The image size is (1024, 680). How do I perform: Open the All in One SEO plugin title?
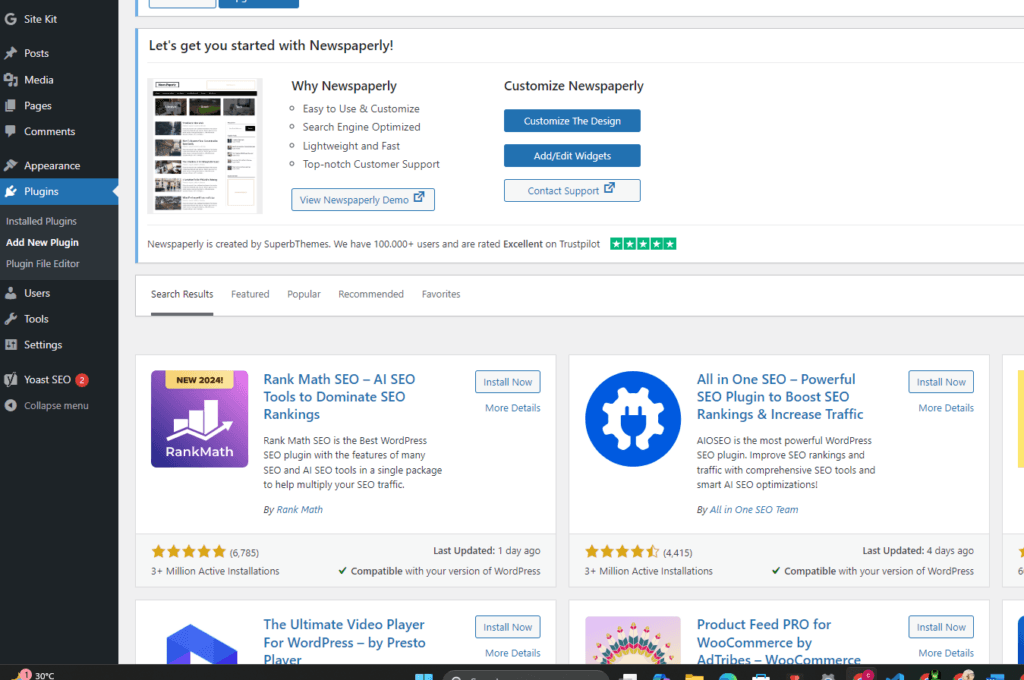click(780, 397)
